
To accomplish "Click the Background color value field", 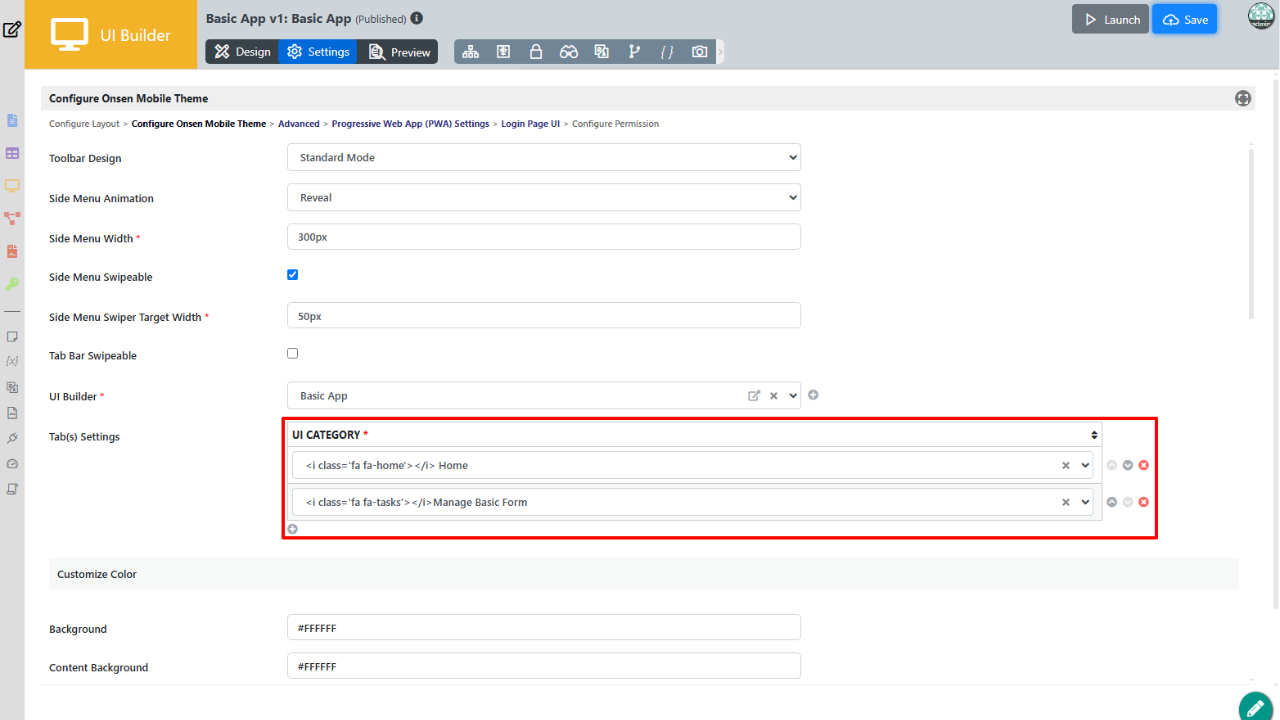I will 543,628.
